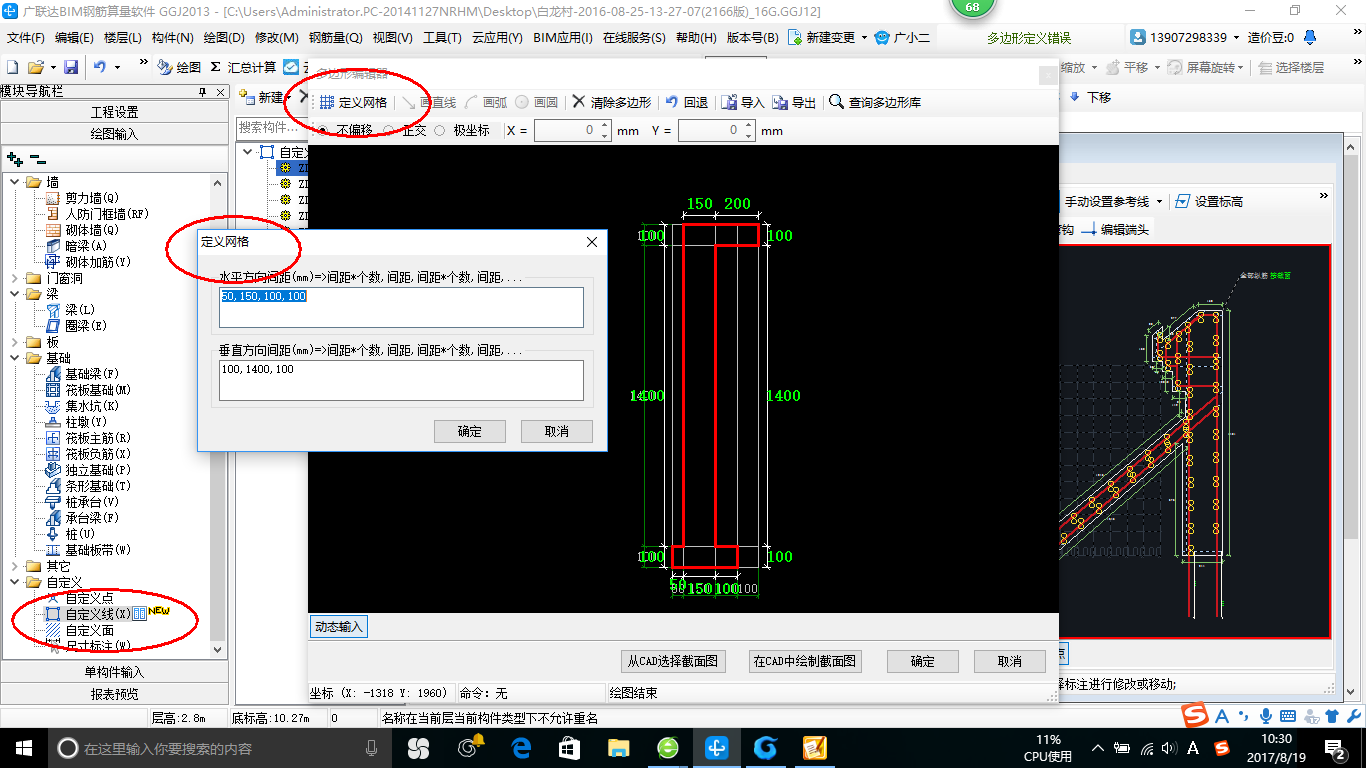The height and width of the screenshot is (768, 1366).
Task: Click expand-all plus icon in navigation panel
Action: point(15,158)
